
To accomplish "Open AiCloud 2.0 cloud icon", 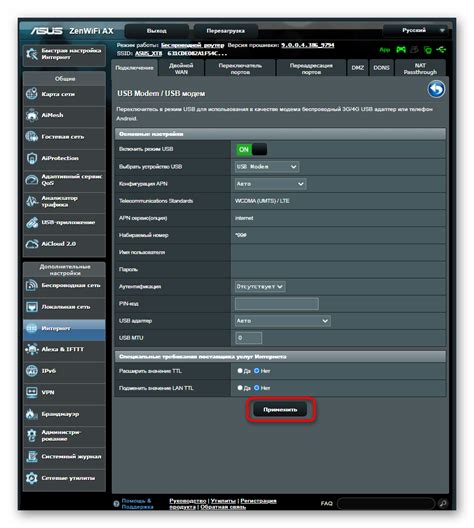I will point(32,244).
